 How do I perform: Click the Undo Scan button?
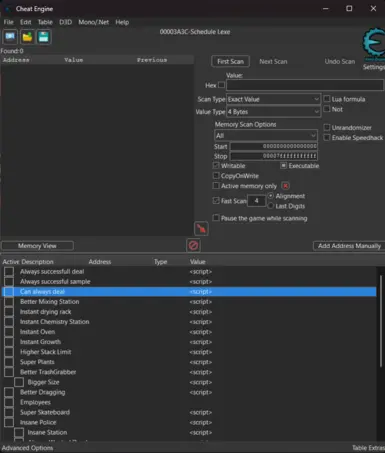click(x=340, y=61)
